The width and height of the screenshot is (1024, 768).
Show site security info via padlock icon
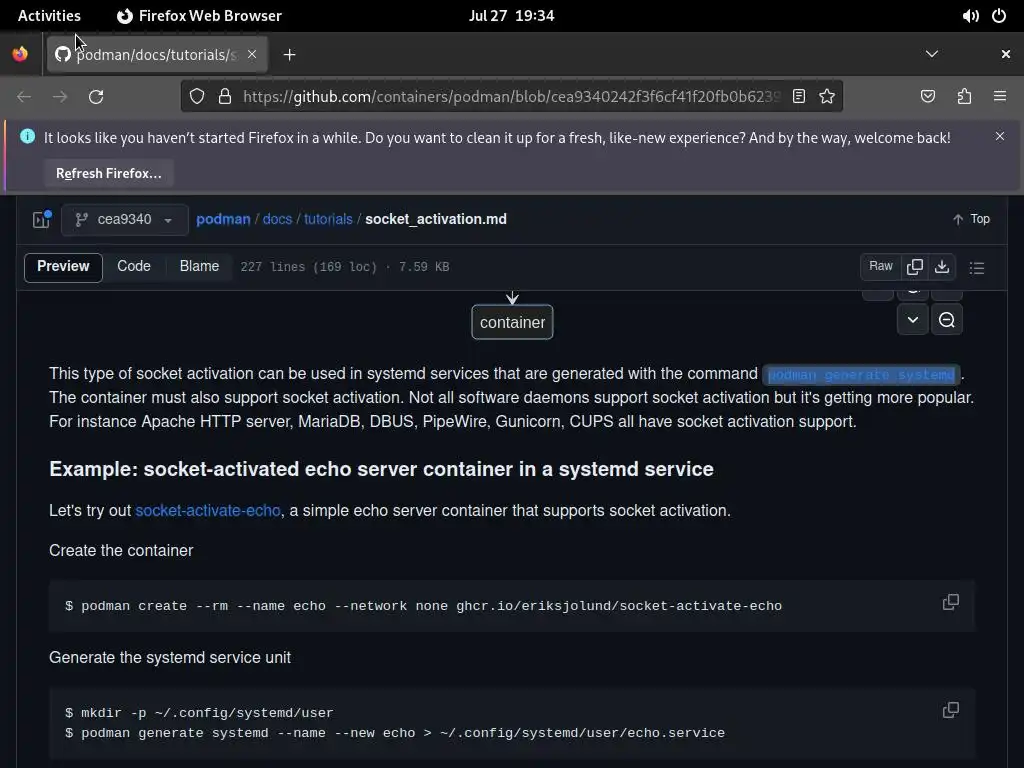click(225, 97)
